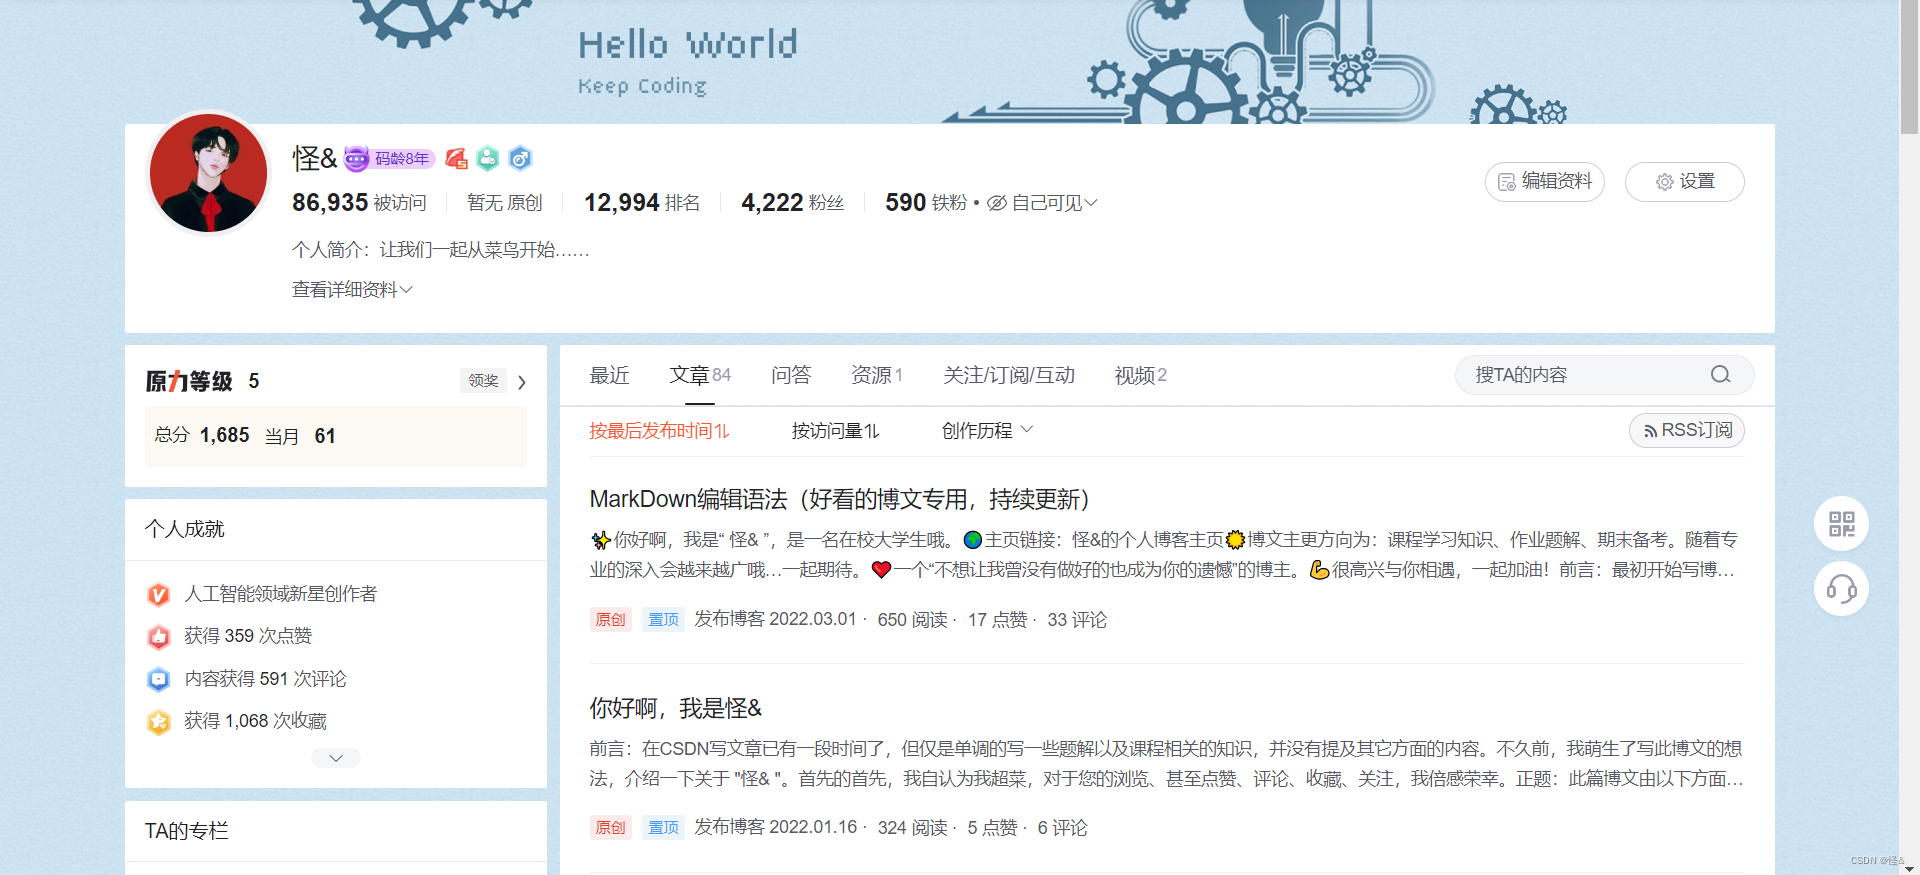Image resolution: width=1920 pixels, height=875 pixels.
Task: Open the customer service headset button
Action: [x=1842, y=589]
